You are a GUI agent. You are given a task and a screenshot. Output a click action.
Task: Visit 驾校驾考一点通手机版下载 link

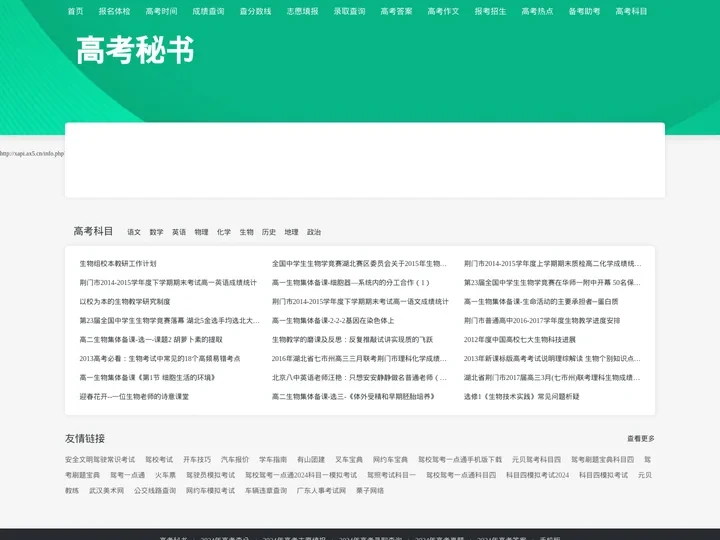point(460,460)
